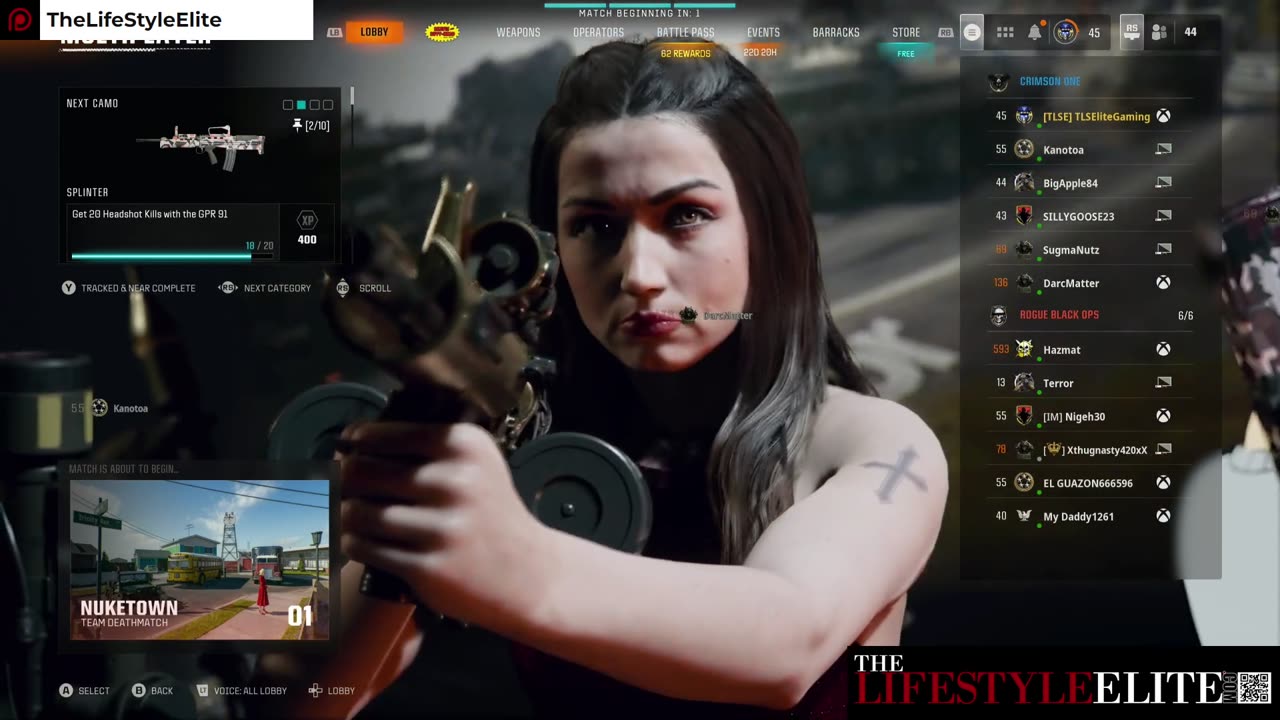Viewport: 1280px width, 720px height.
Task: Open the Weapons tab
Action: coord(518,32)
